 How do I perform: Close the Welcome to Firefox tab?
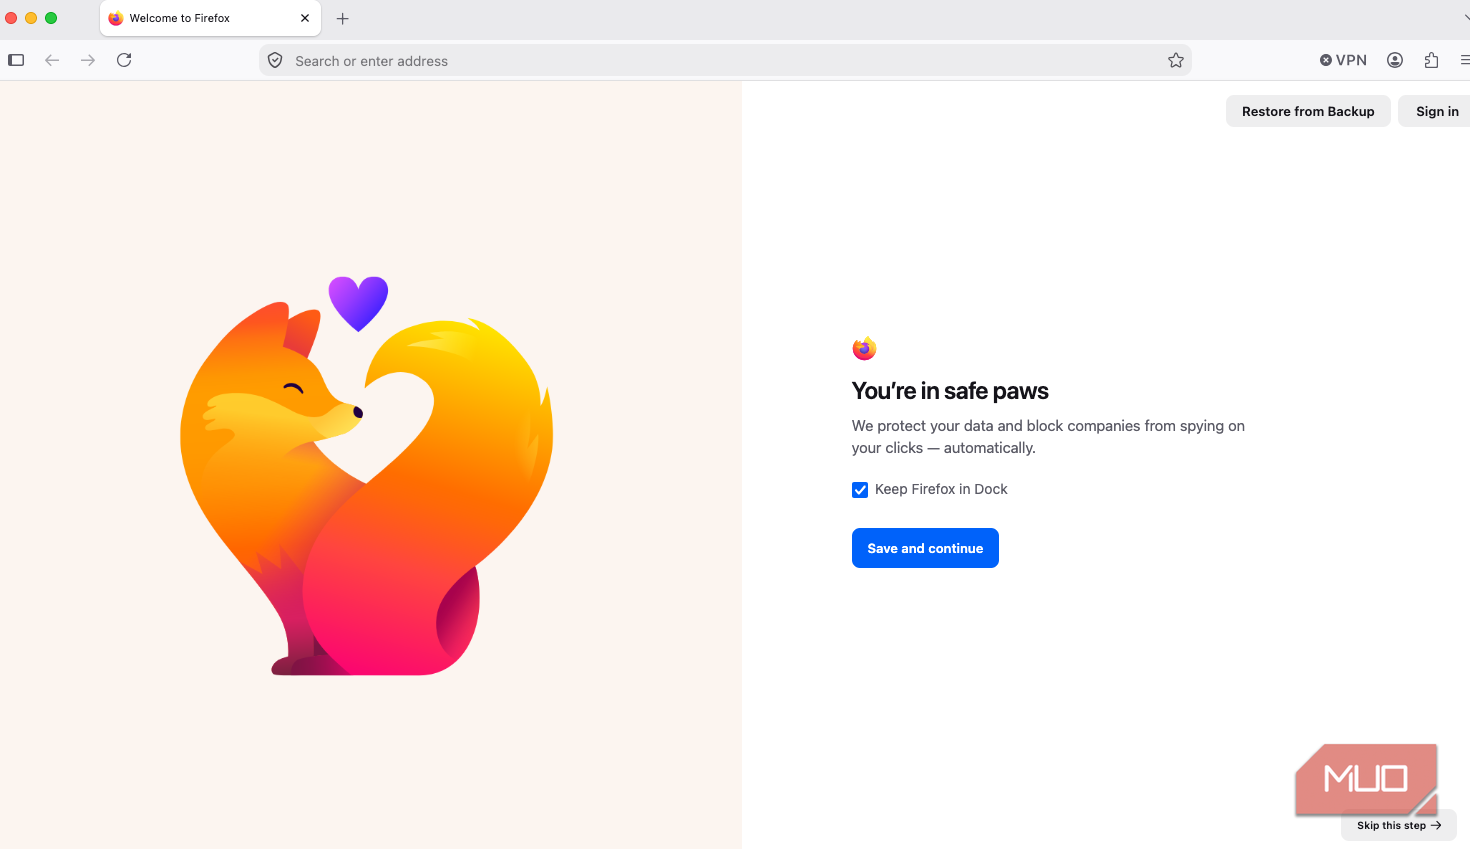[305, 18]
